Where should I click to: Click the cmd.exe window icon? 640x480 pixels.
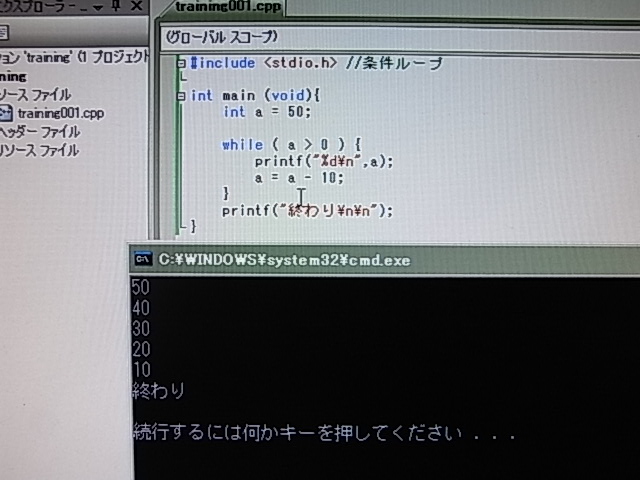[143, 260]
